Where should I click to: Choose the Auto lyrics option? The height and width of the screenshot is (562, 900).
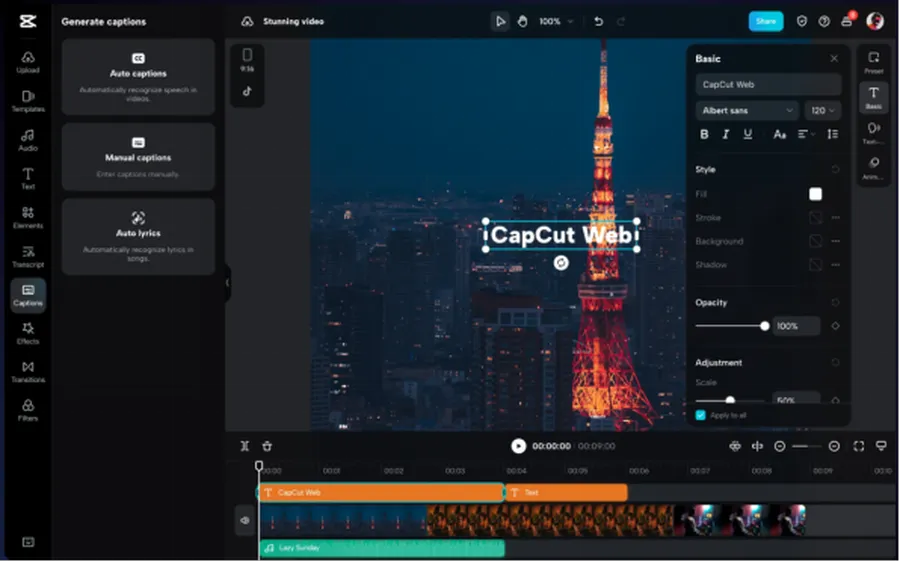pos(138,237)
